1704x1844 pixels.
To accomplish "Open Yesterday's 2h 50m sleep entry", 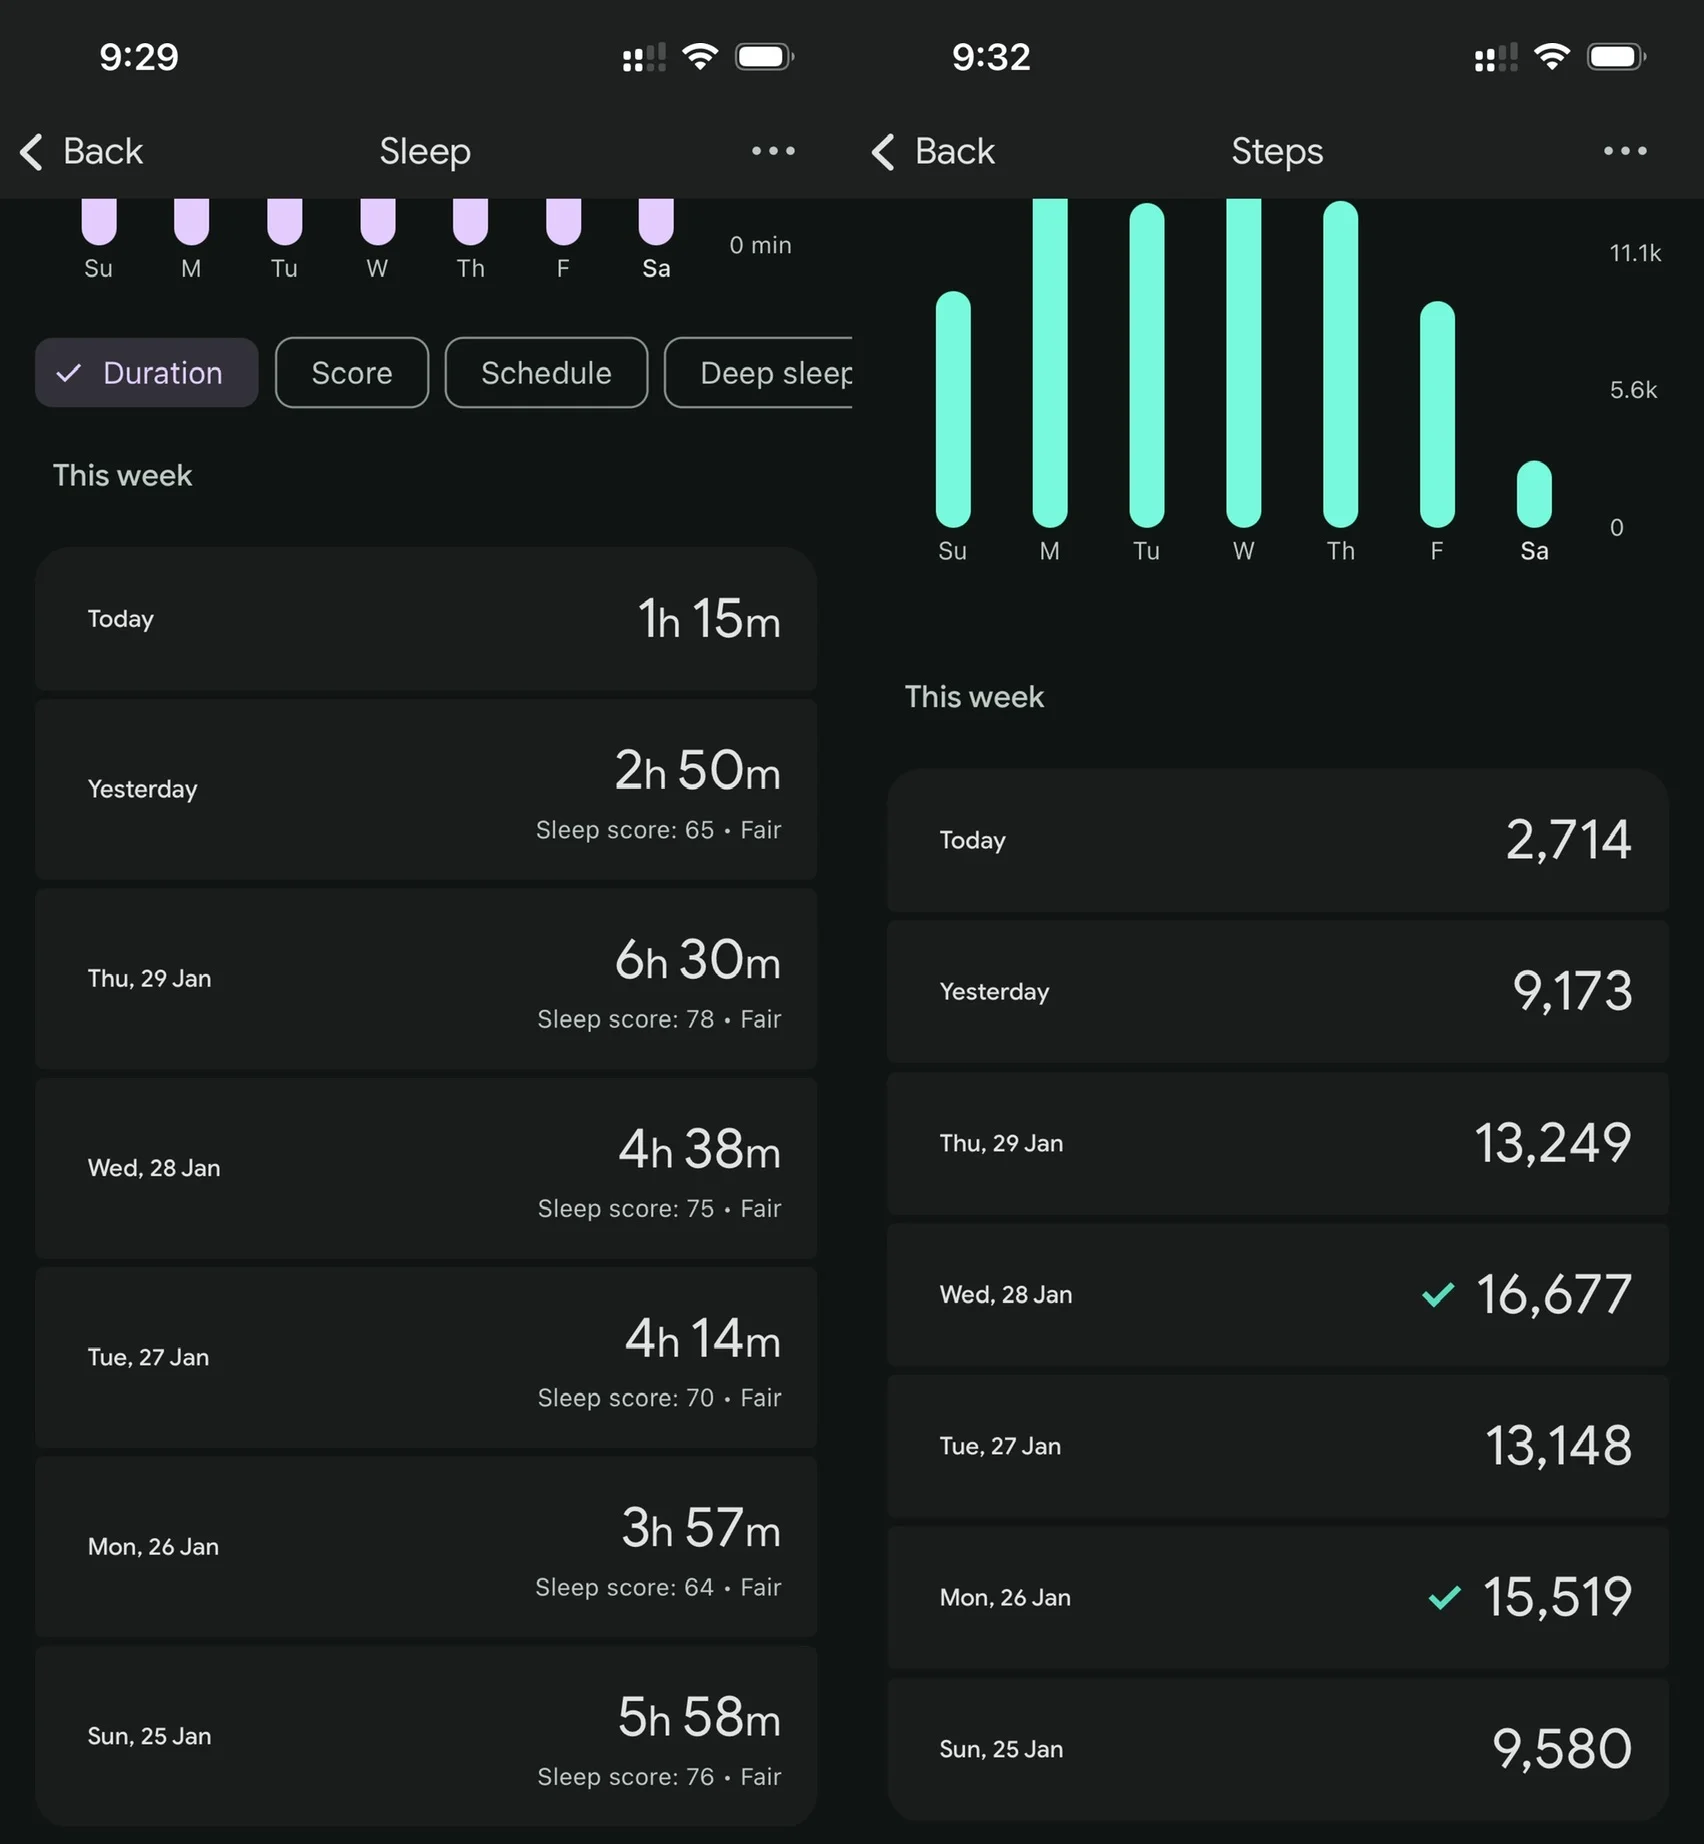I will click(426, 790).
